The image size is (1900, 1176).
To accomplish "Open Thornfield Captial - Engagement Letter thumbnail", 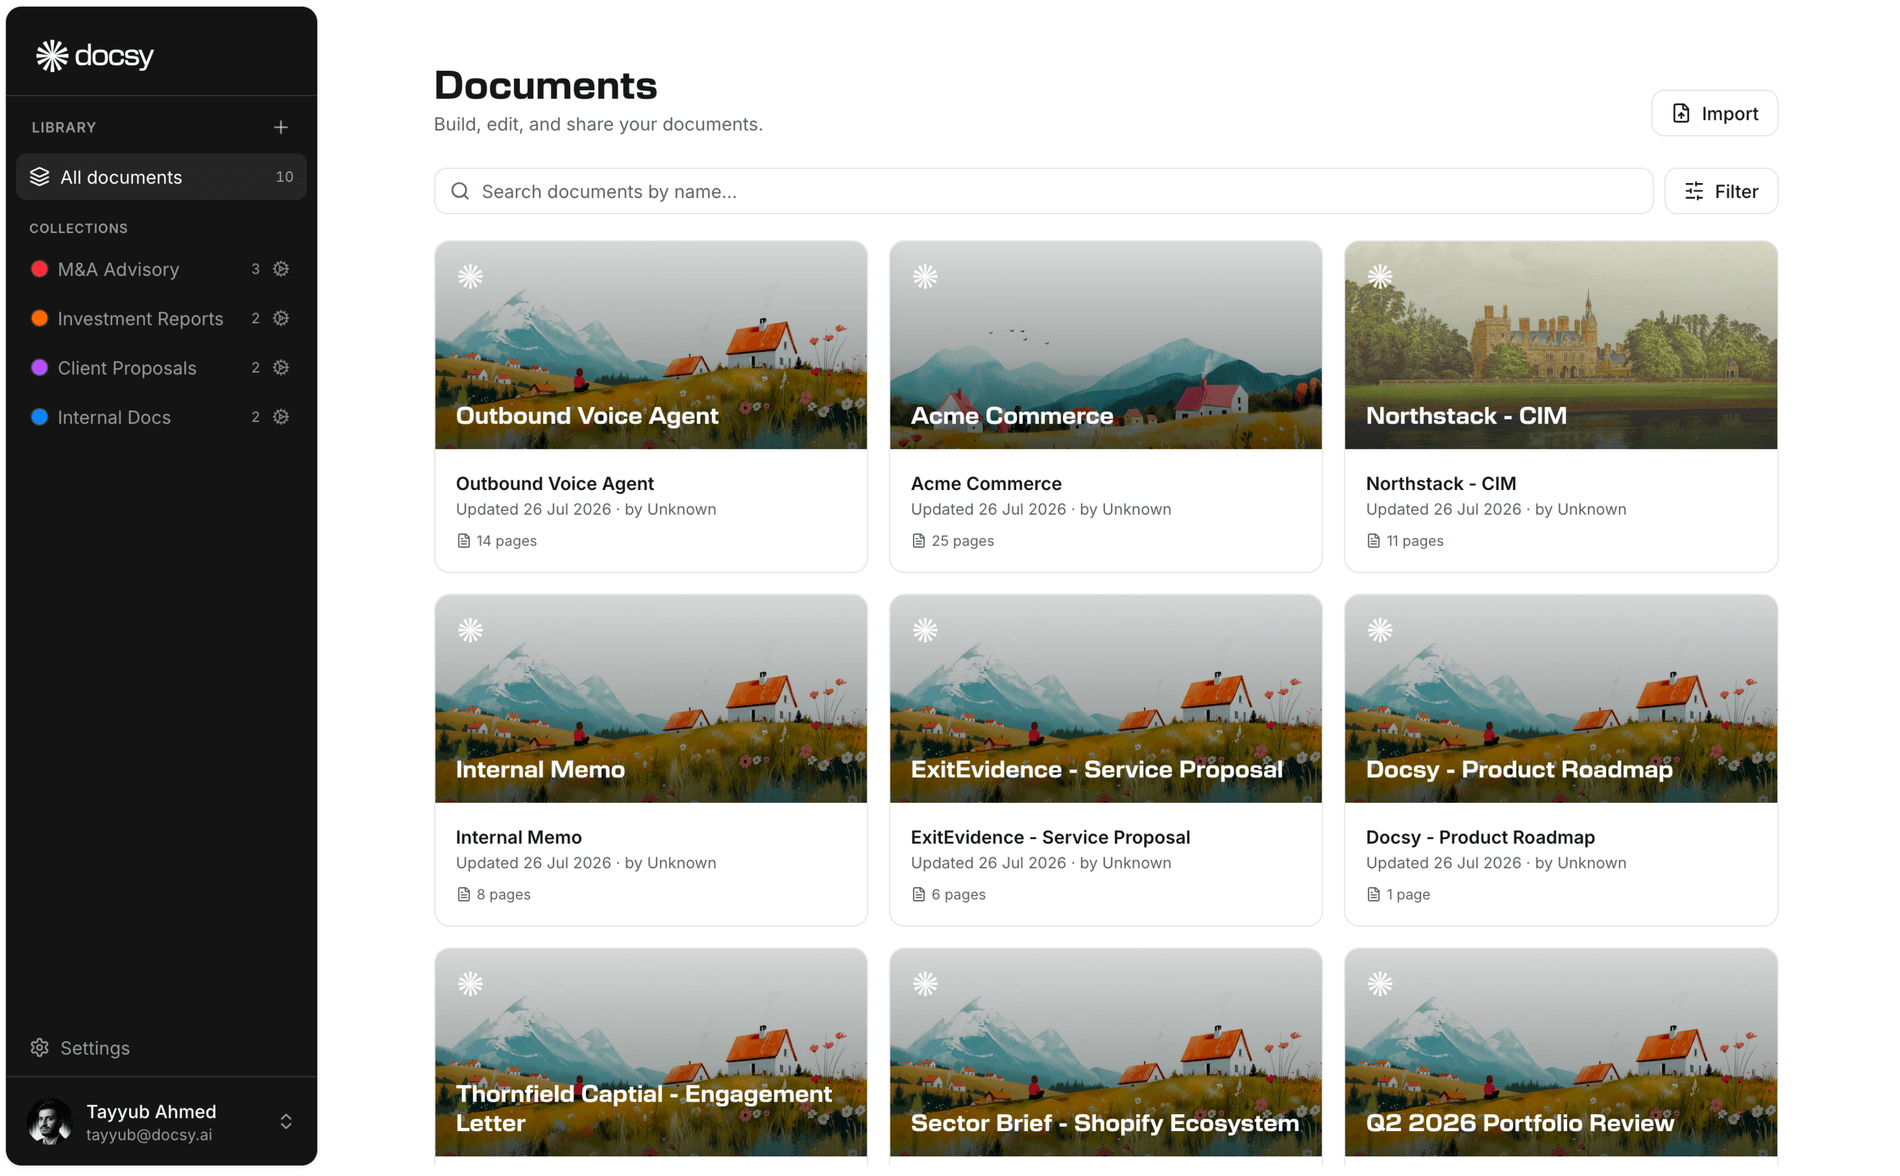I will [x=651, y=1053].
